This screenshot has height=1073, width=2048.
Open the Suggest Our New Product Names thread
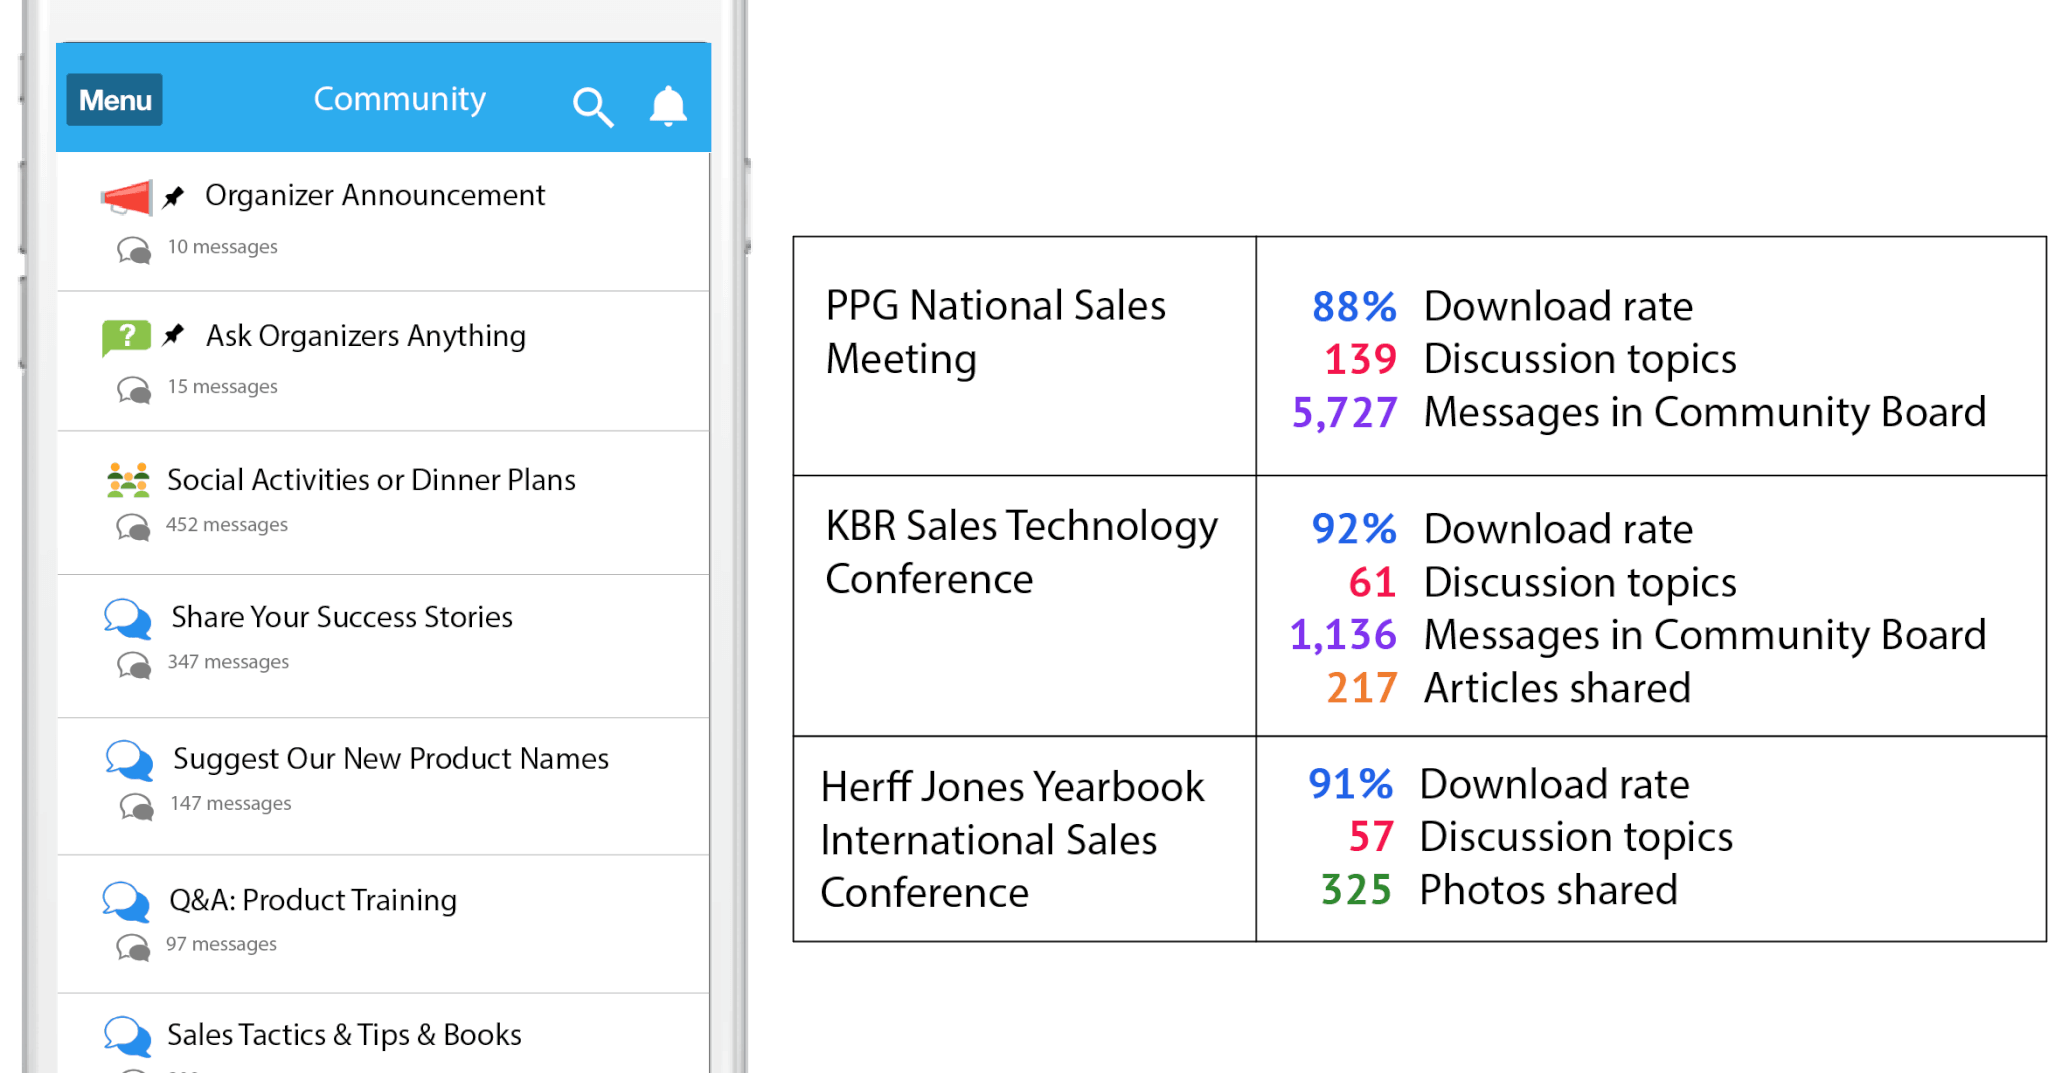pyautogui.click(x=390, y=759)
